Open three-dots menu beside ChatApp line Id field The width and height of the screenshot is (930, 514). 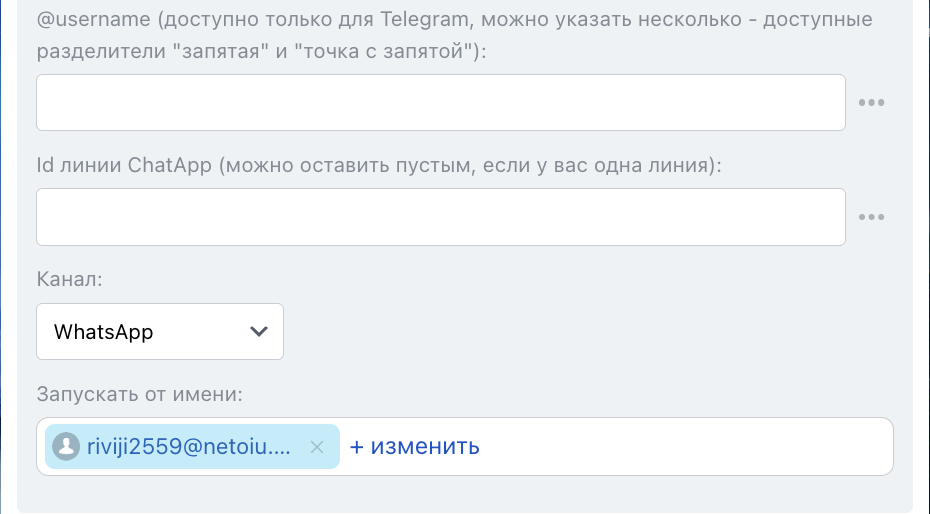click(x=872, y=217)
